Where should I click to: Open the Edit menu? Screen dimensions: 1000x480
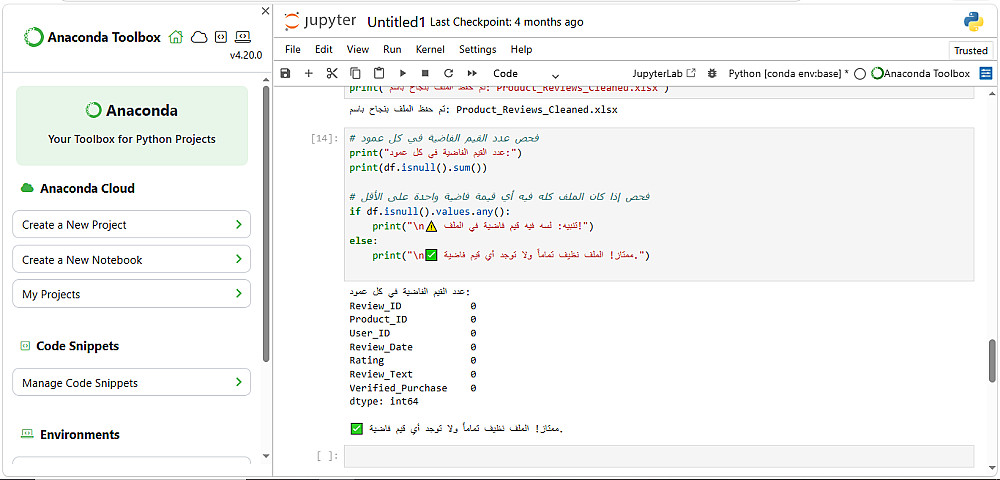tap(324, 49)
